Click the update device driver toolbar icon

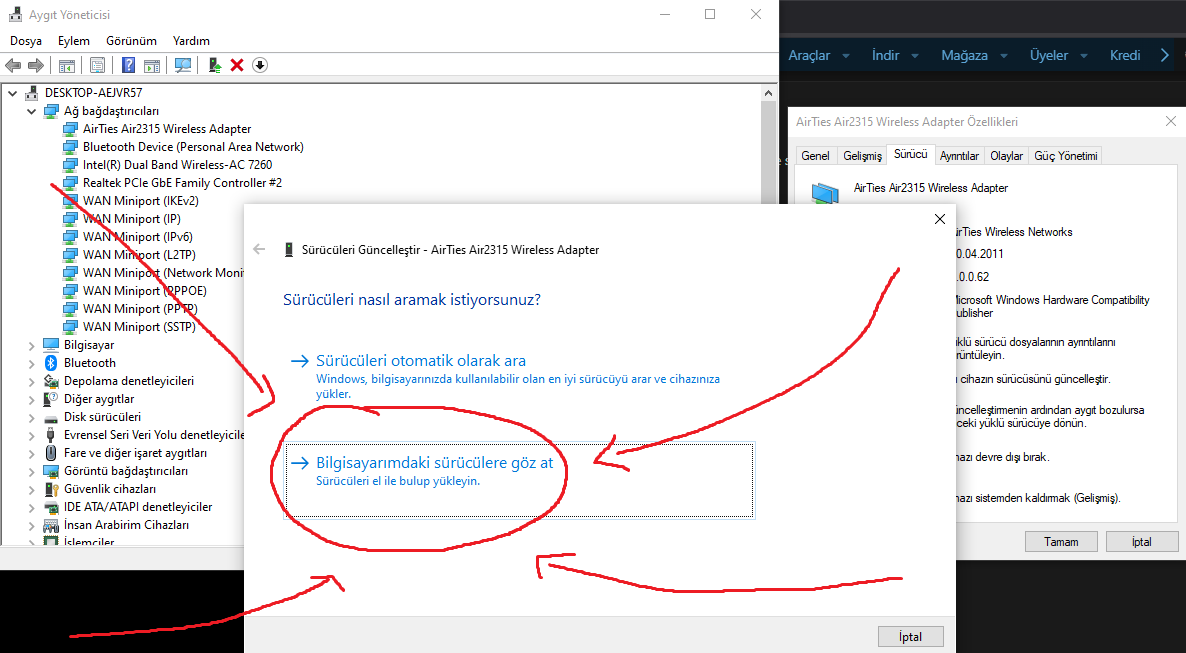click(215, 66)
